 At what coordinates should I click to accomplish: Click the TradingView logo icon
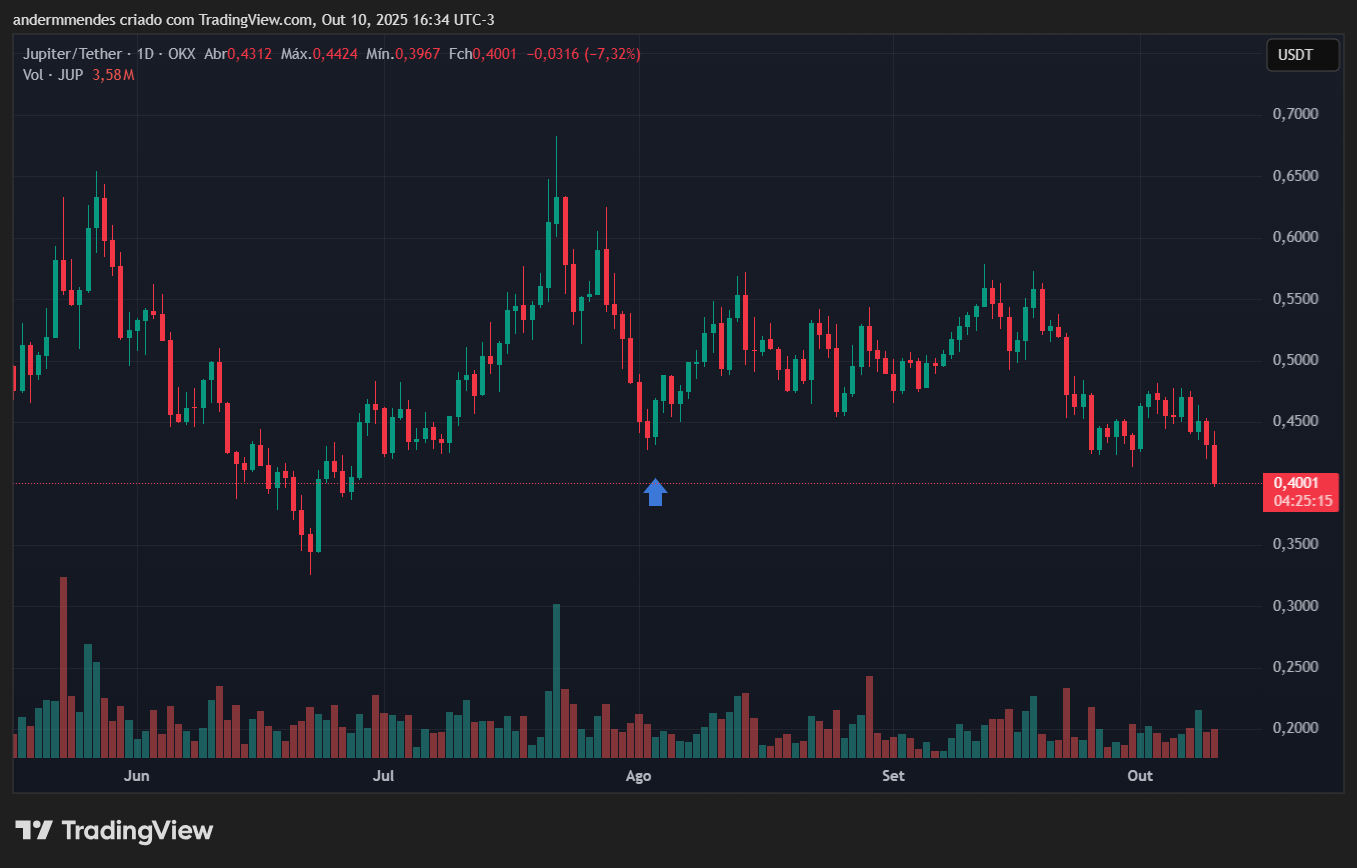[x=33, y=830]
